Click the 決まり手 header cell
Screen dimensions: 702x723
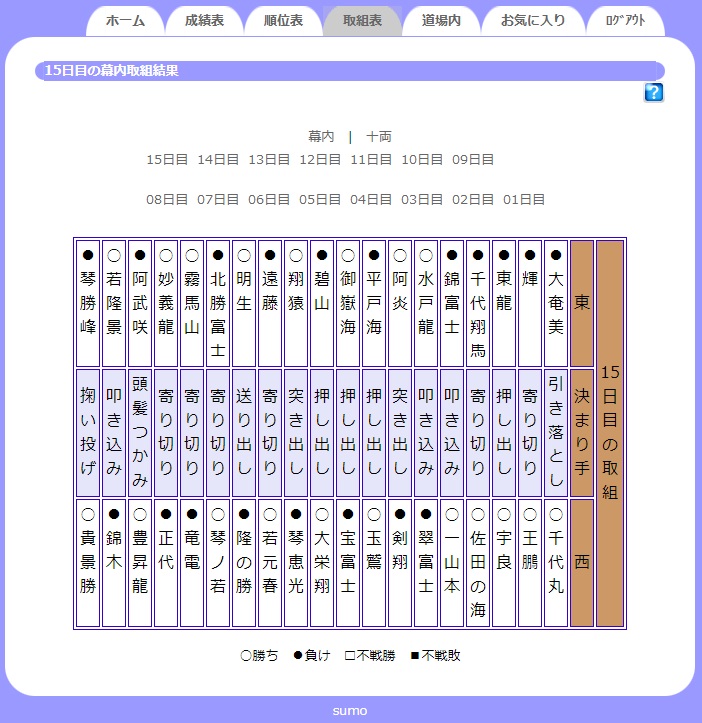pos(582,433)
